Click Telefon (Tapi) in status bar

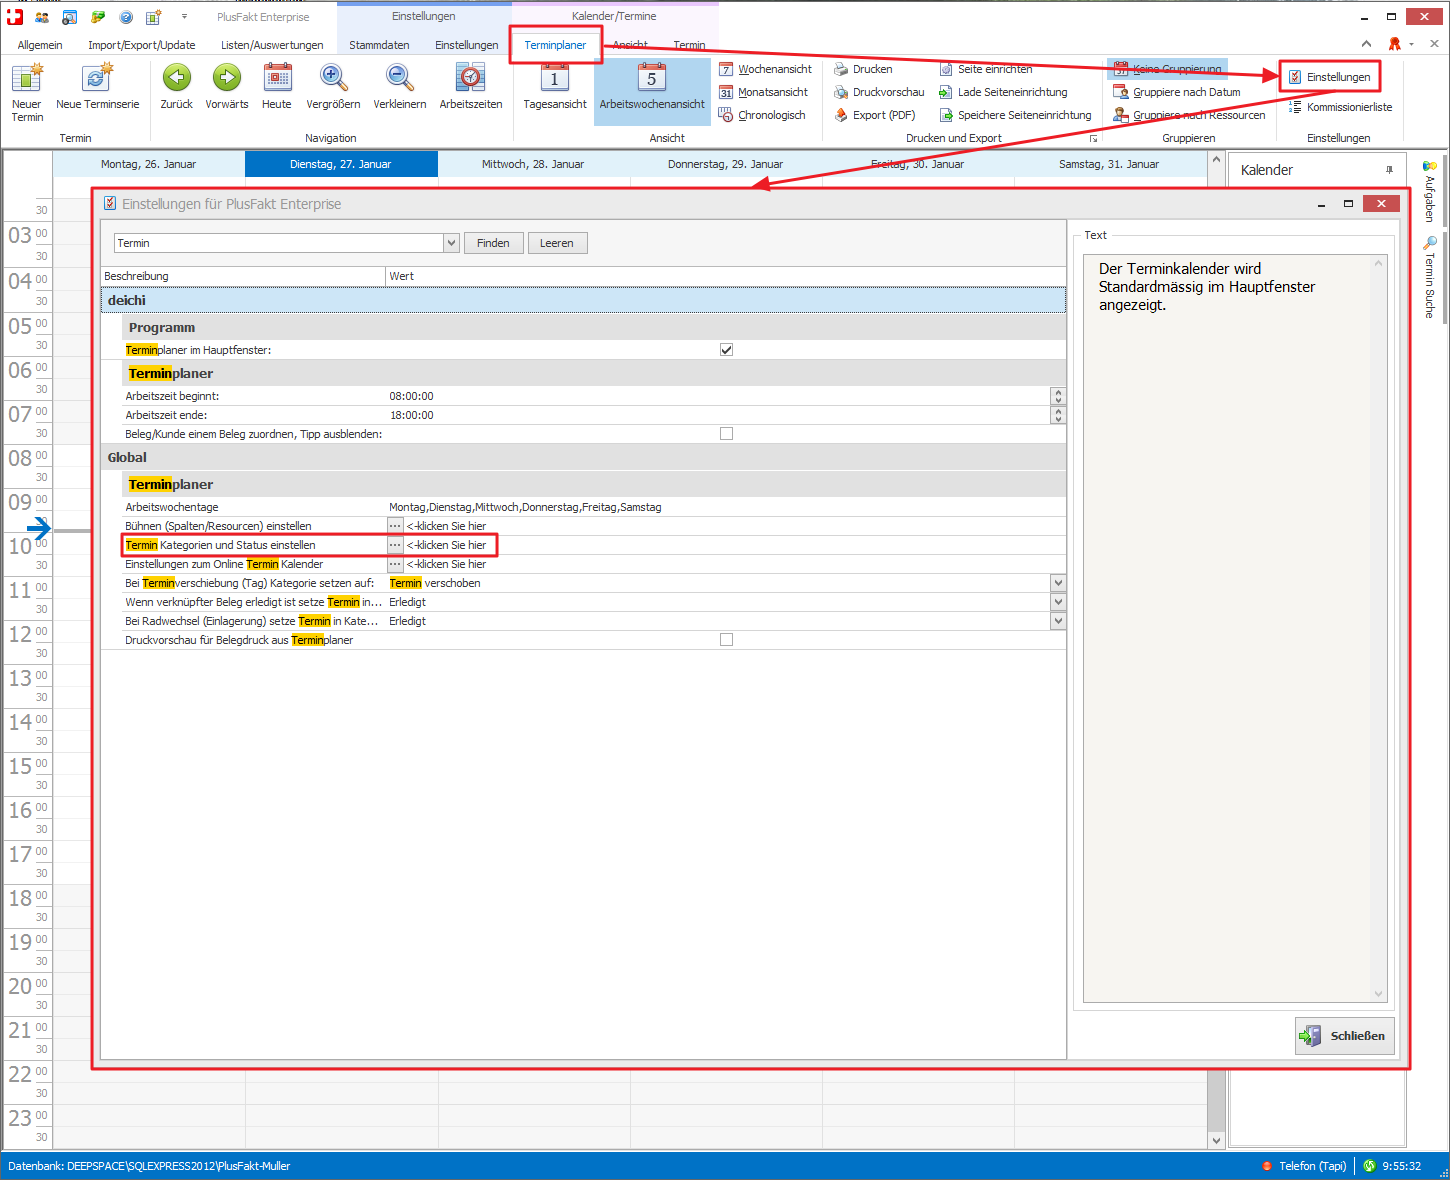point(1304,1166)
